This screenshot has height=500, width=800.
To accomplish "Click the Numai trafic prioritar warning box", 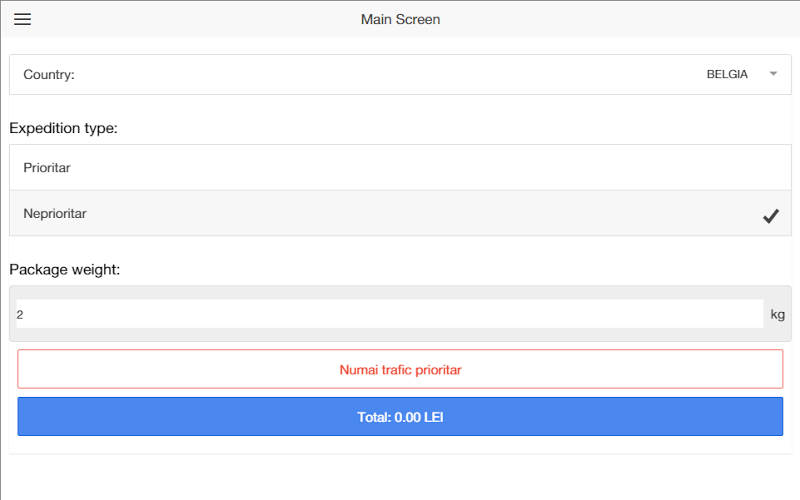I will click(x=400, y=369).
